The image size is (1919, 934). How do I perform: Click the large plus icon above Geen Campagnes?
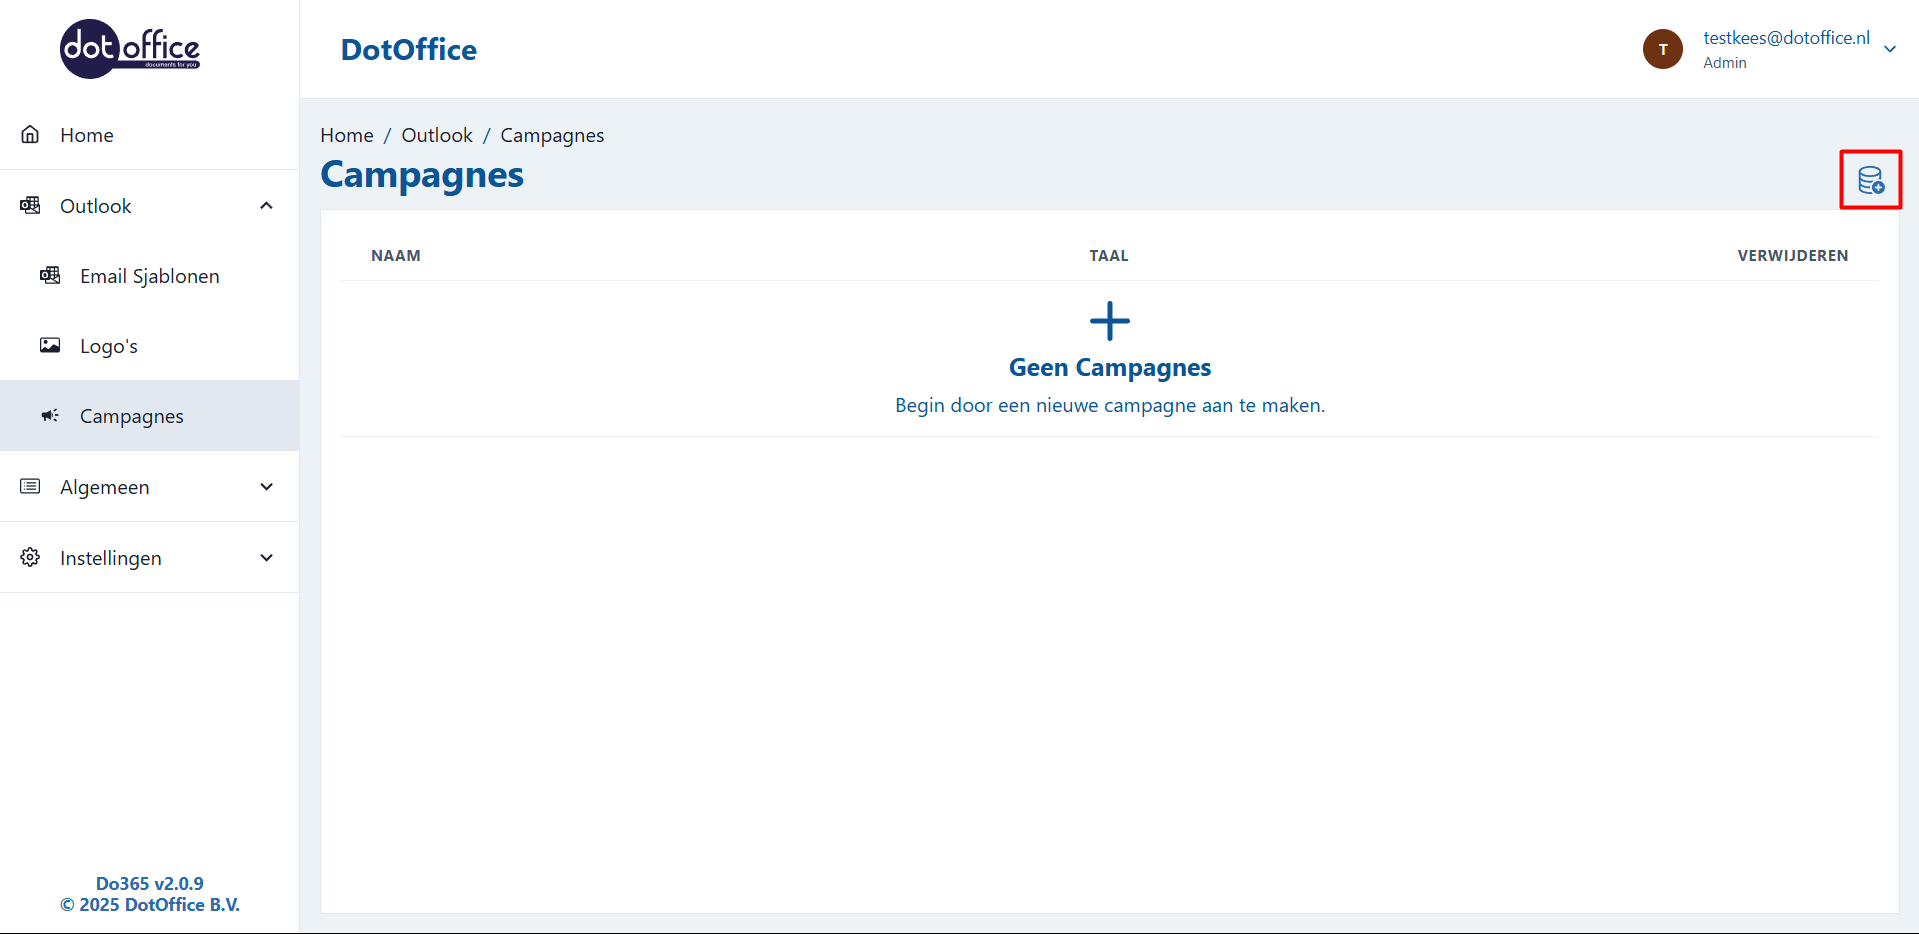(x=1109, y=321)
